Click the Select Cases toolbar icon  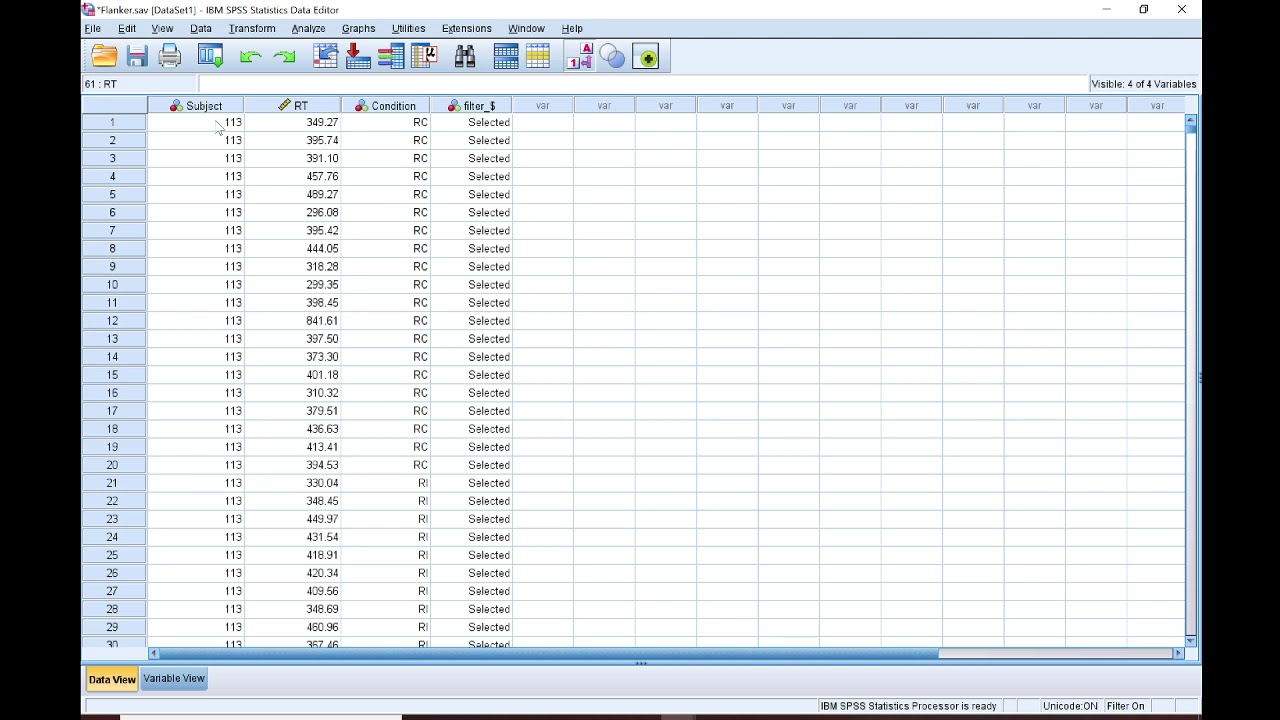[538, 57]
